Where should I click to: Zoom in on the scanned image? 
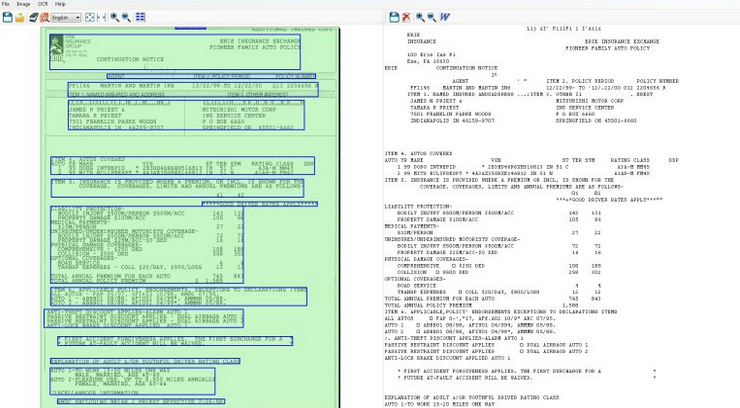[x=115, y=17]
